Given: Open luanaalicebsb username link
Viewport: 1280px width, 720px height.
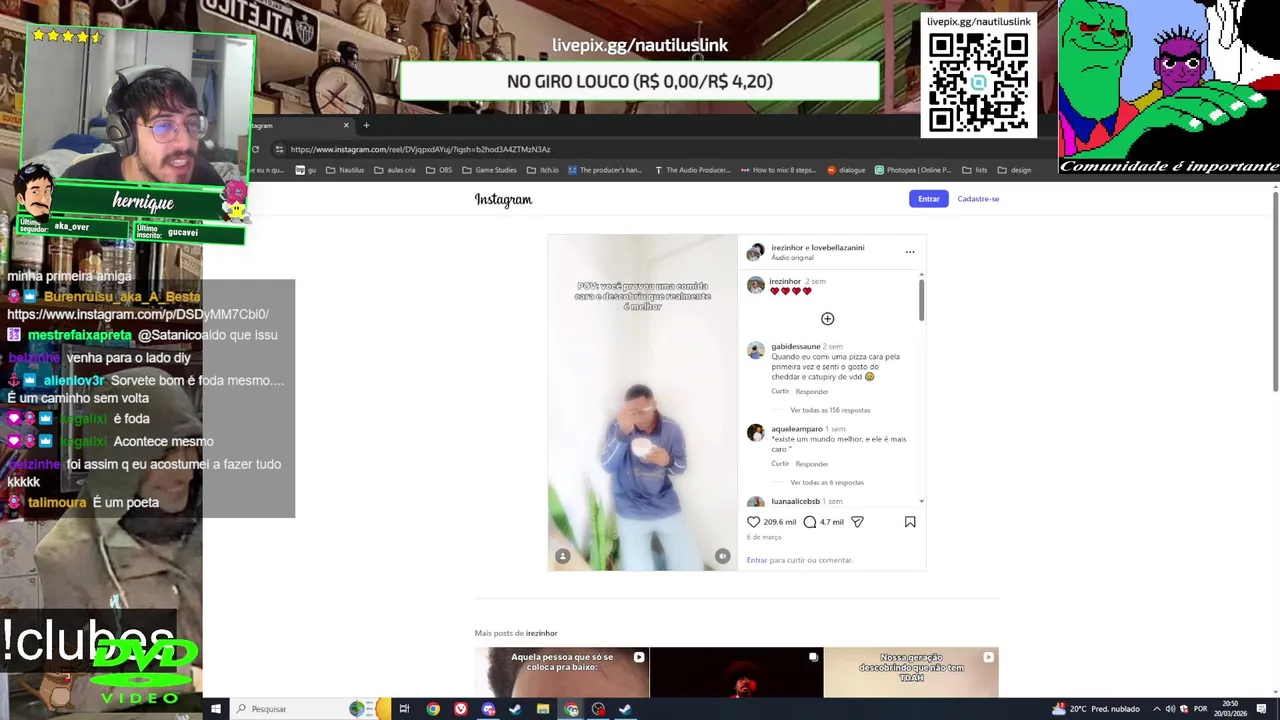Looking at the screenshot, I should pyautogui.click(x=795, y=501).
